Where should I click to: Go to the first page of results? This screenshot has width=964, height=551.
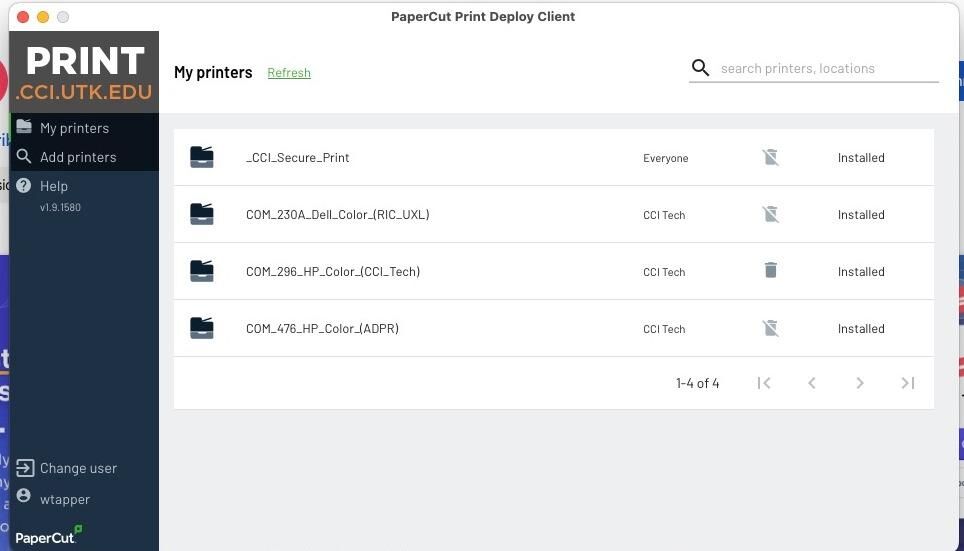[764, 383]
